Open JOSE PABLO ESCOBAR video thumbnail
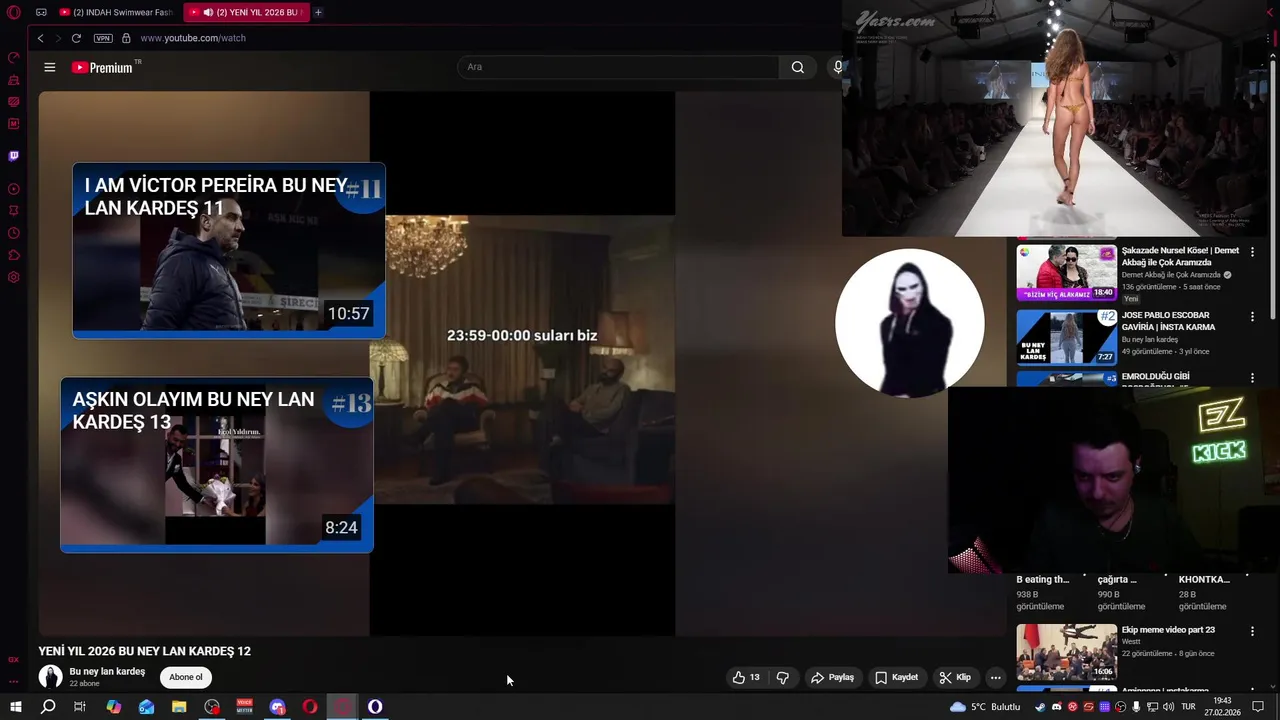The height and width of the screenshot is (720, 1280). tap(1067, 337)
